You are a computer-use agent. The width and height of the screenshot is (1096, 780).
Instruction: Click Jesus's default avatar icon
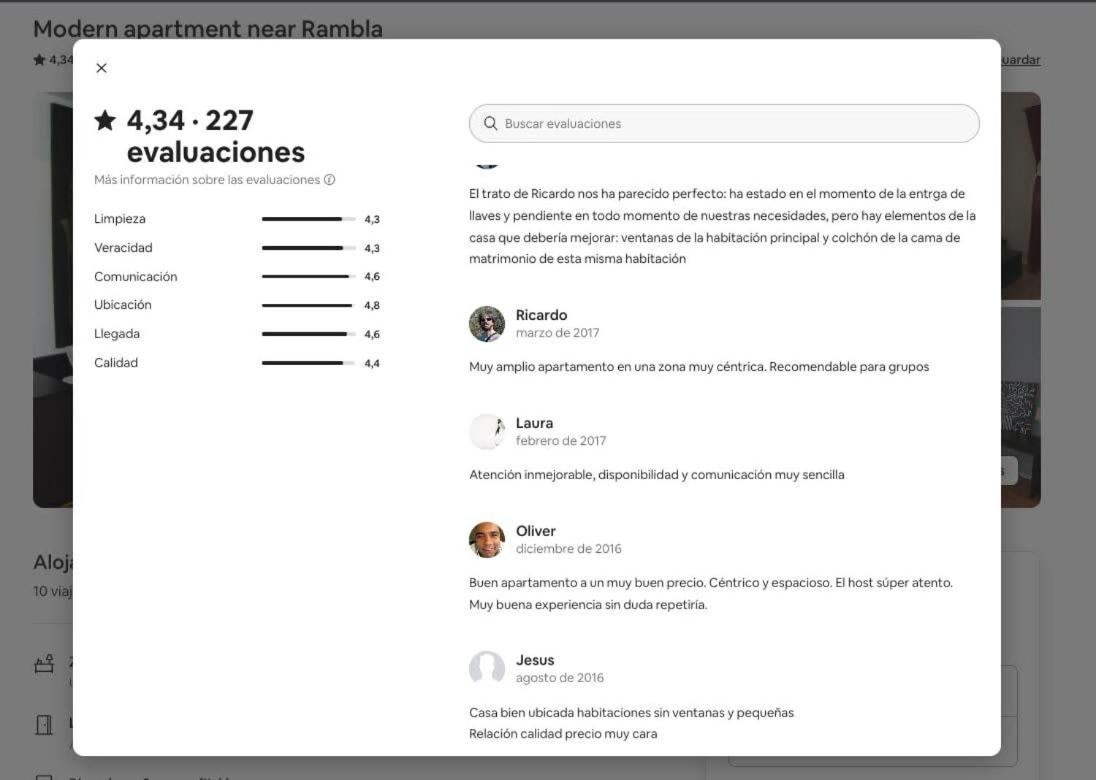(487, 669)
